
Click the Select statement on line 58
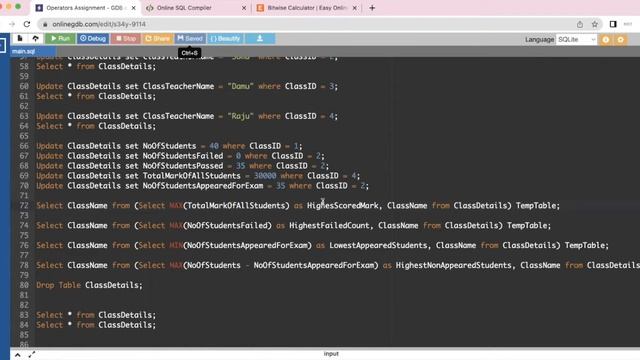tap(96, 67)
